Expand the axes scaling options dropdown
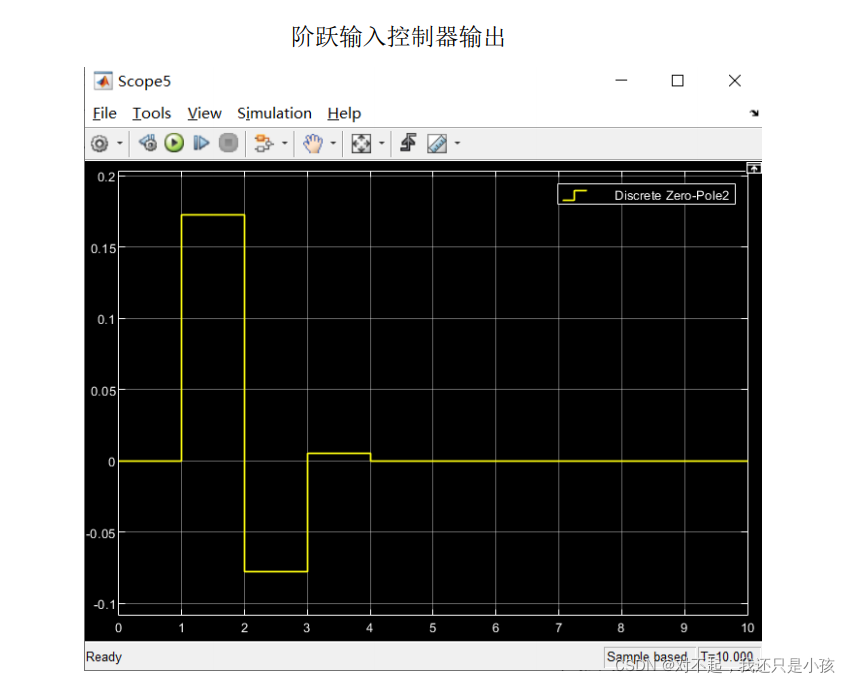The height and width of the screenshot is (683, 850). click(x=382, y=144)
